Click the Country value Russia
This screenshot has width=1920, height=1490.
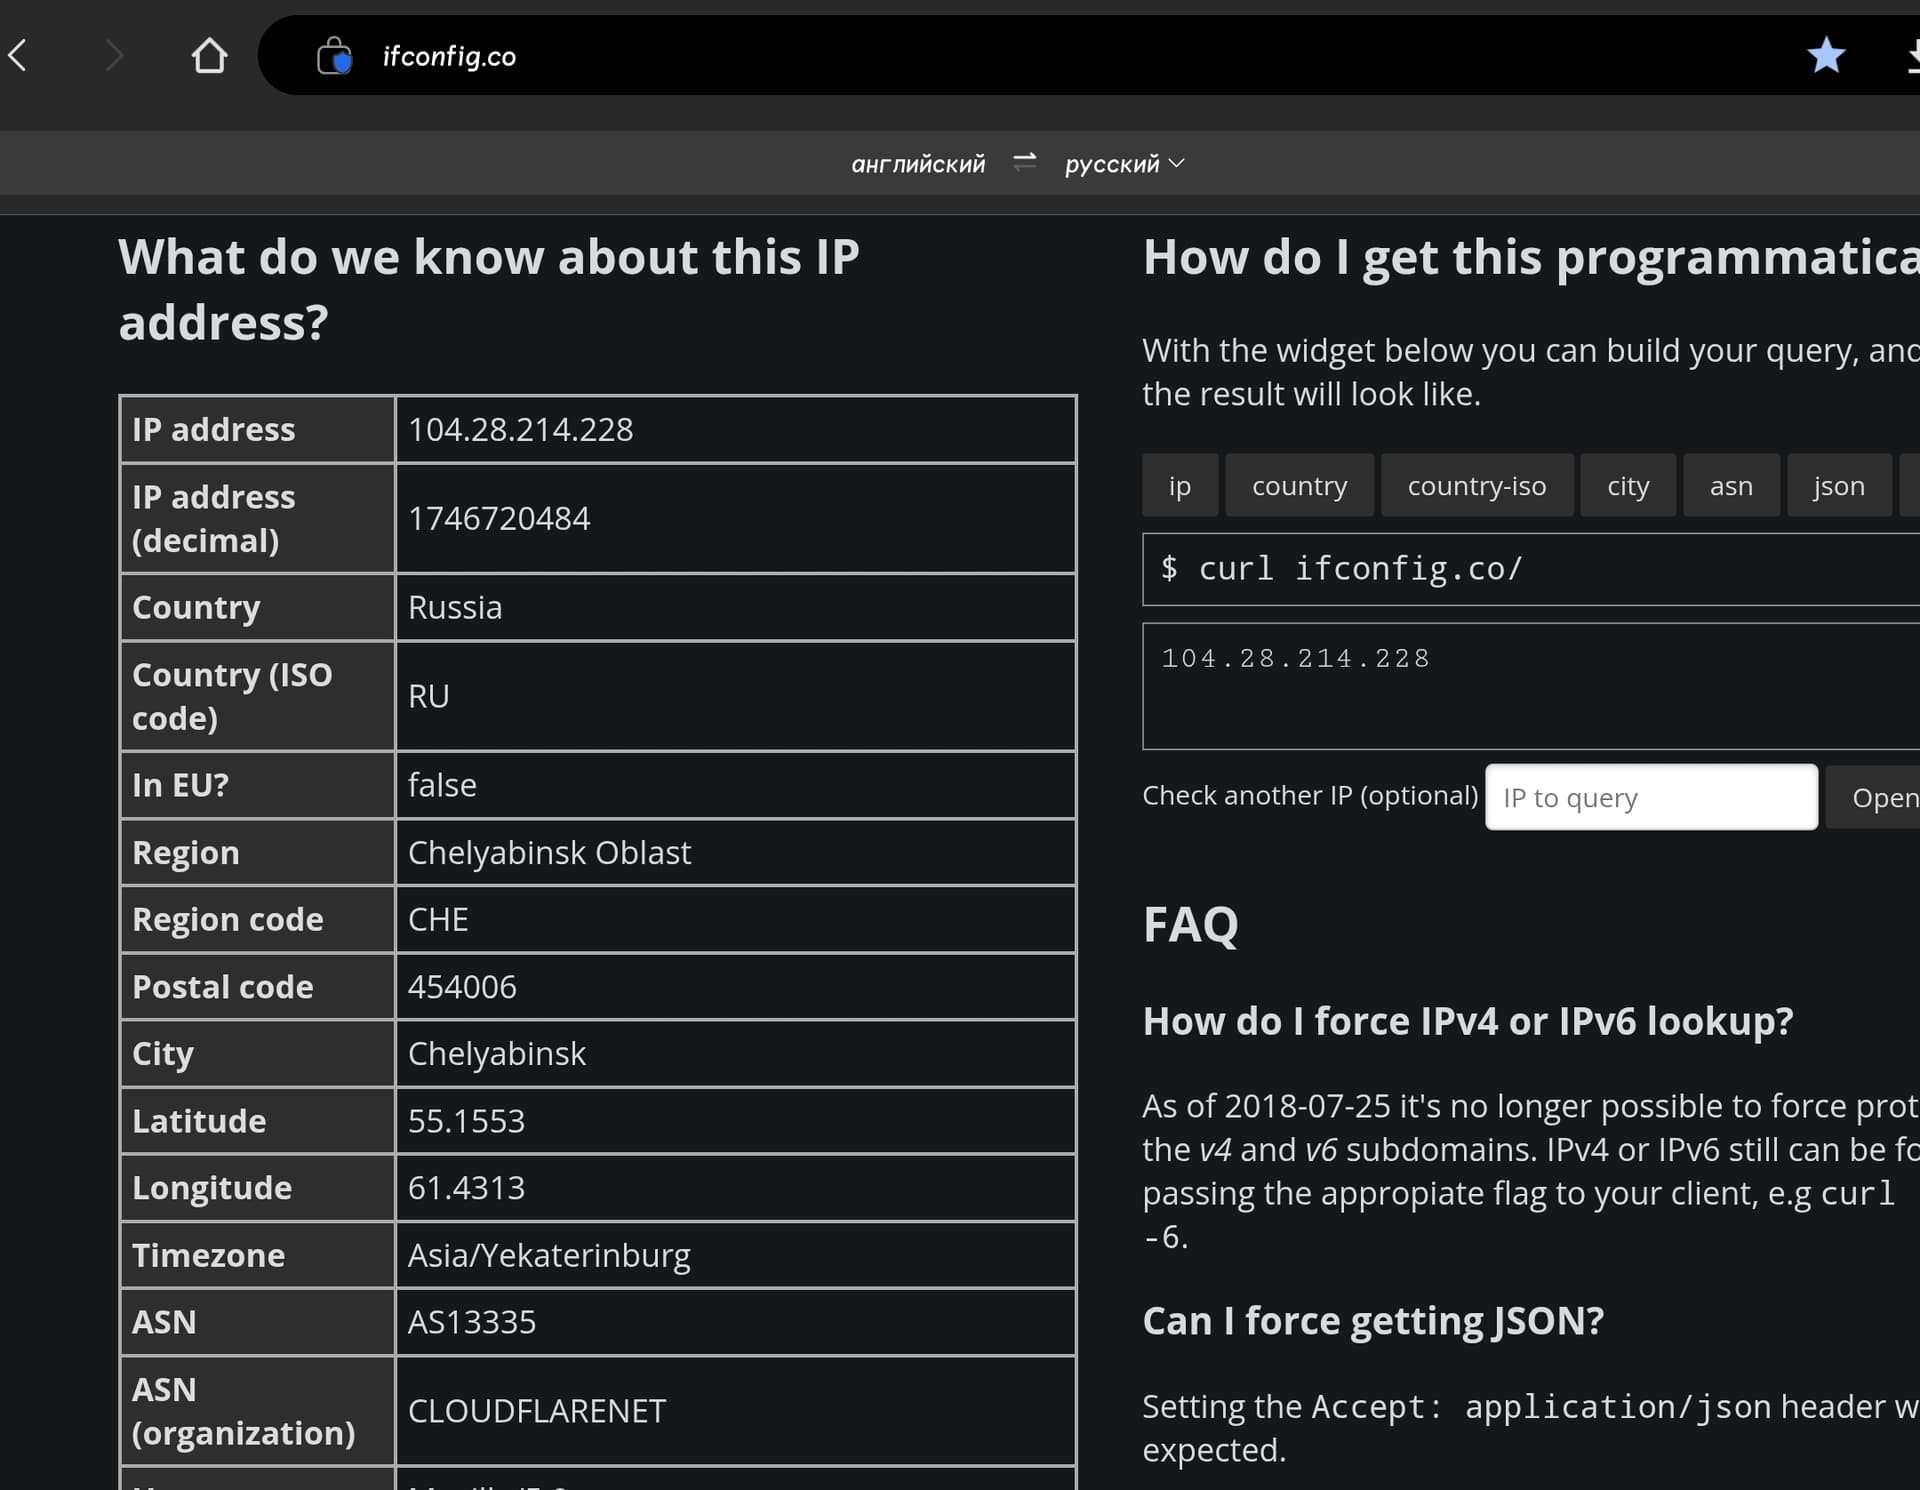455,608
